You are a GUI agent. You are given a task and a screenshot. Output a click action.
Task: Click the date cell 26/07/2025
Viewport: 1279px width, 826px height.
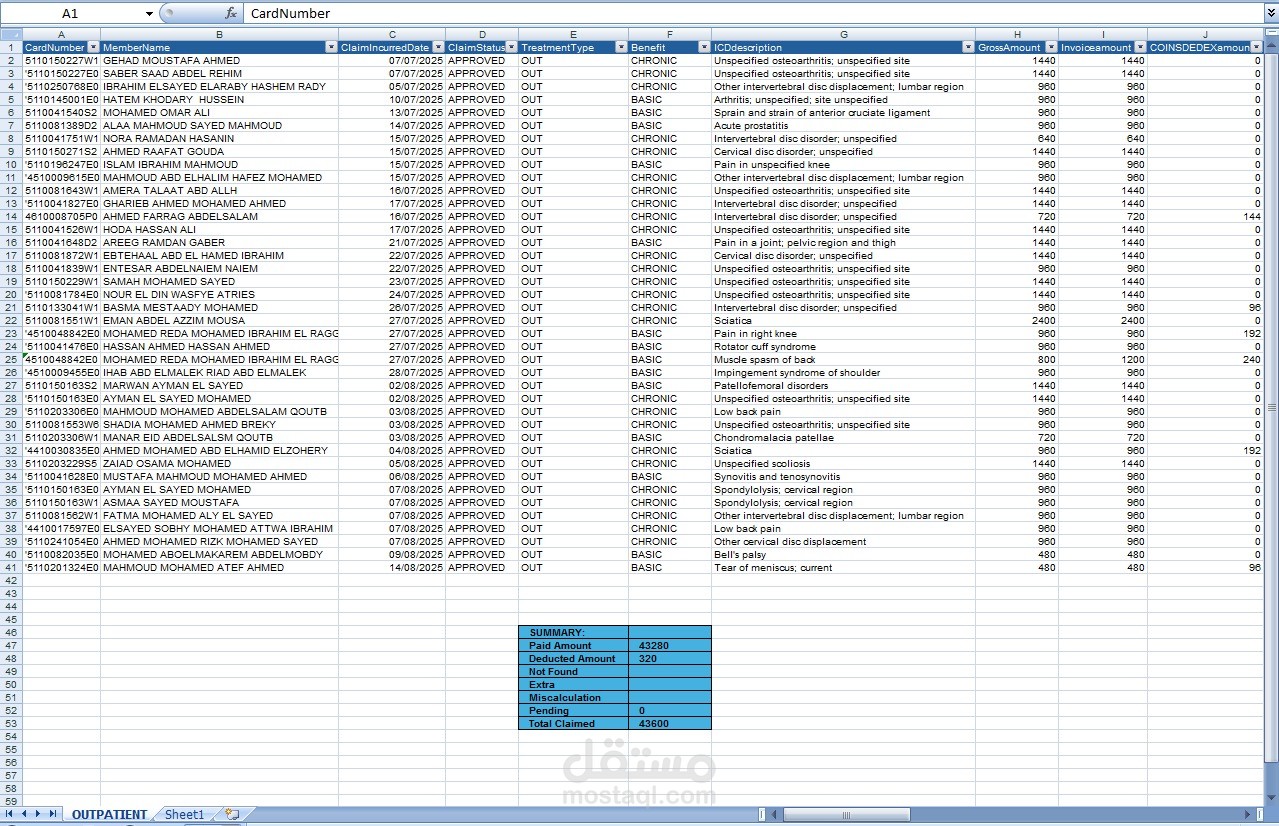(392, 307)
